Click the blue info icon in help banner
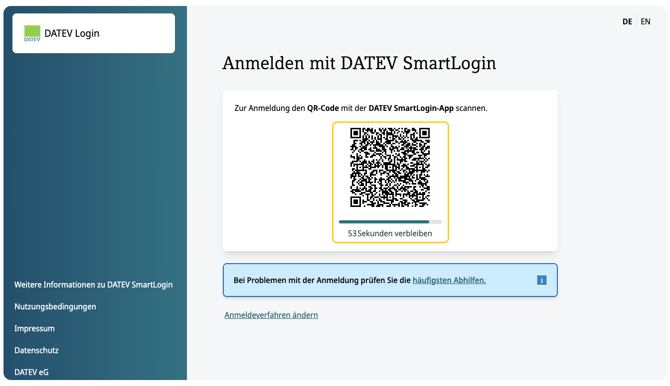Screen dimensions: 670x386 coord(541,280)
